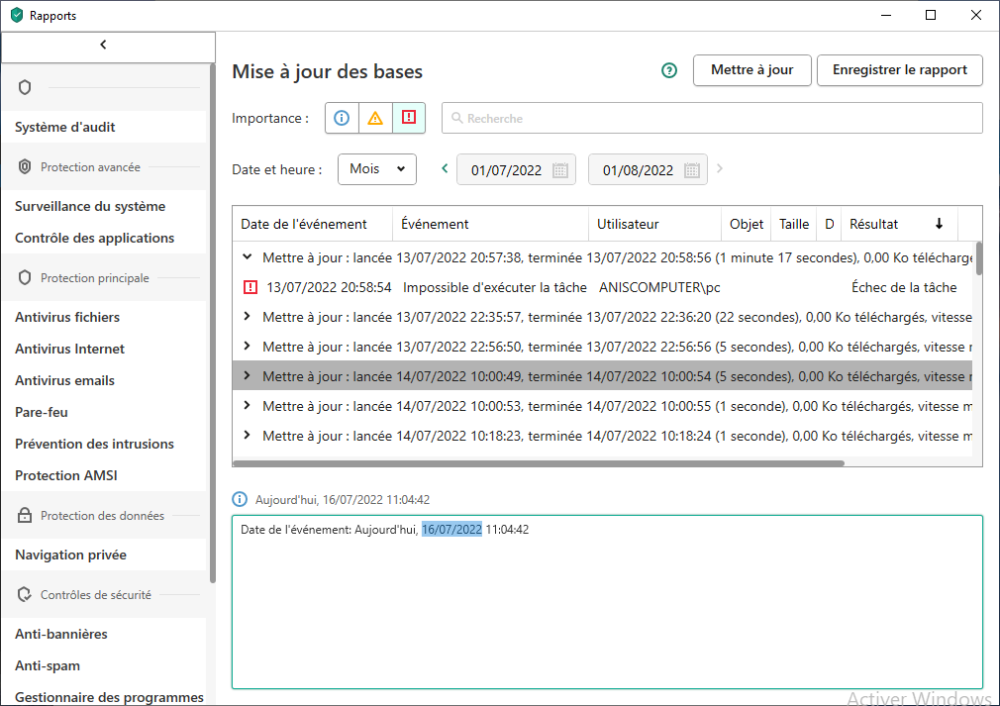Open Navigation privée report
The image size is (1000, 706).
71,555
